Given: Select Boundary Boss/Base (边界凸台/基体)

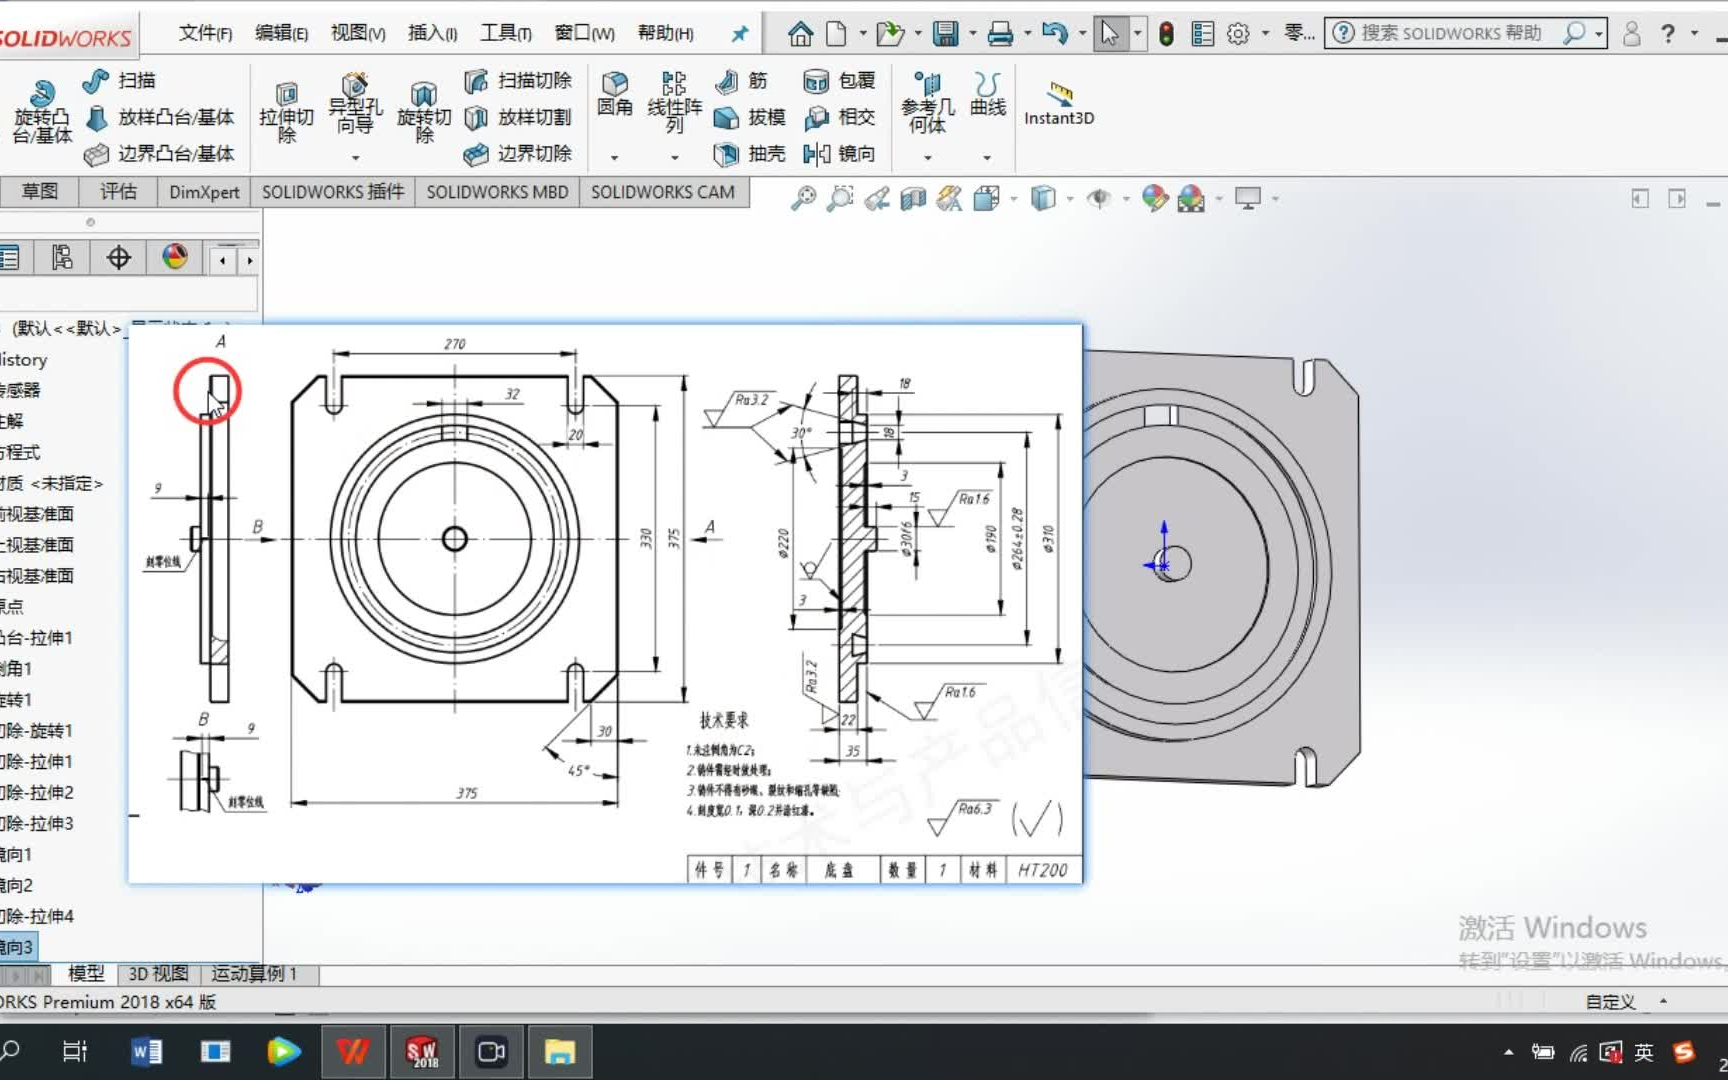Looking at the screenshot, I should pyautogui.click(x=160, y=153).
